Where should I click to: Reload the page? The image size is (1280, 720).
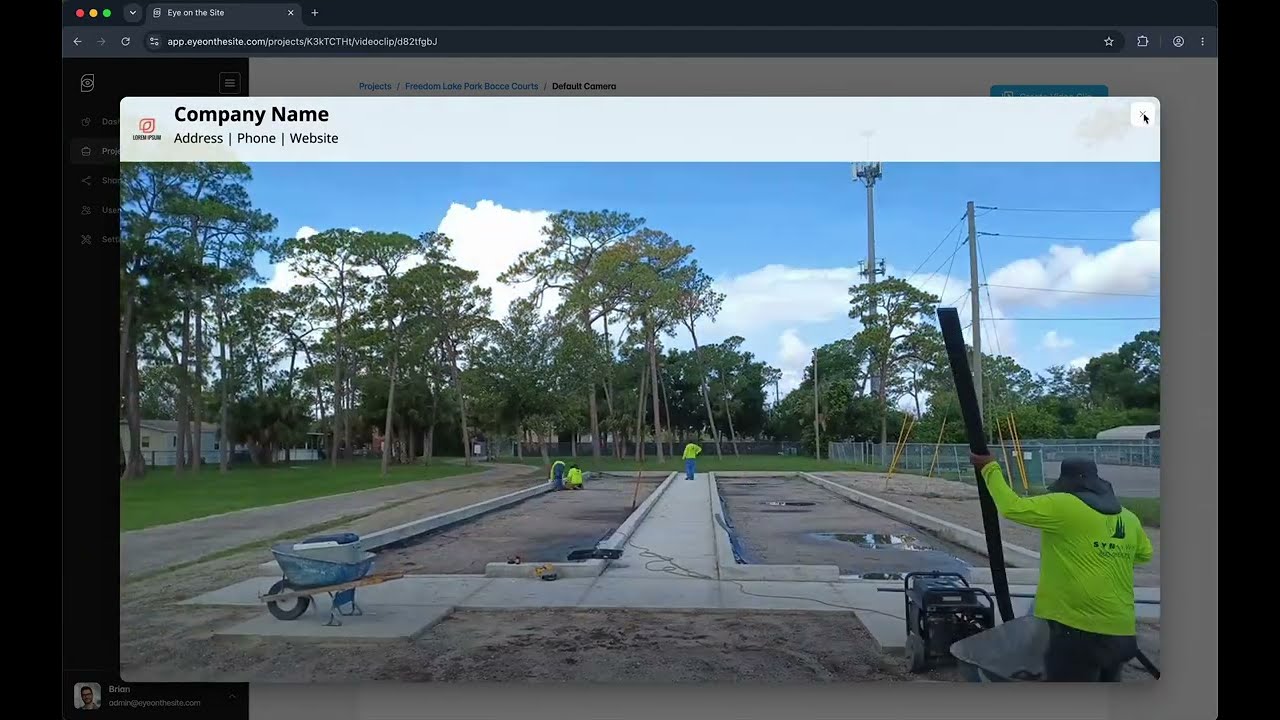point(125,41)
